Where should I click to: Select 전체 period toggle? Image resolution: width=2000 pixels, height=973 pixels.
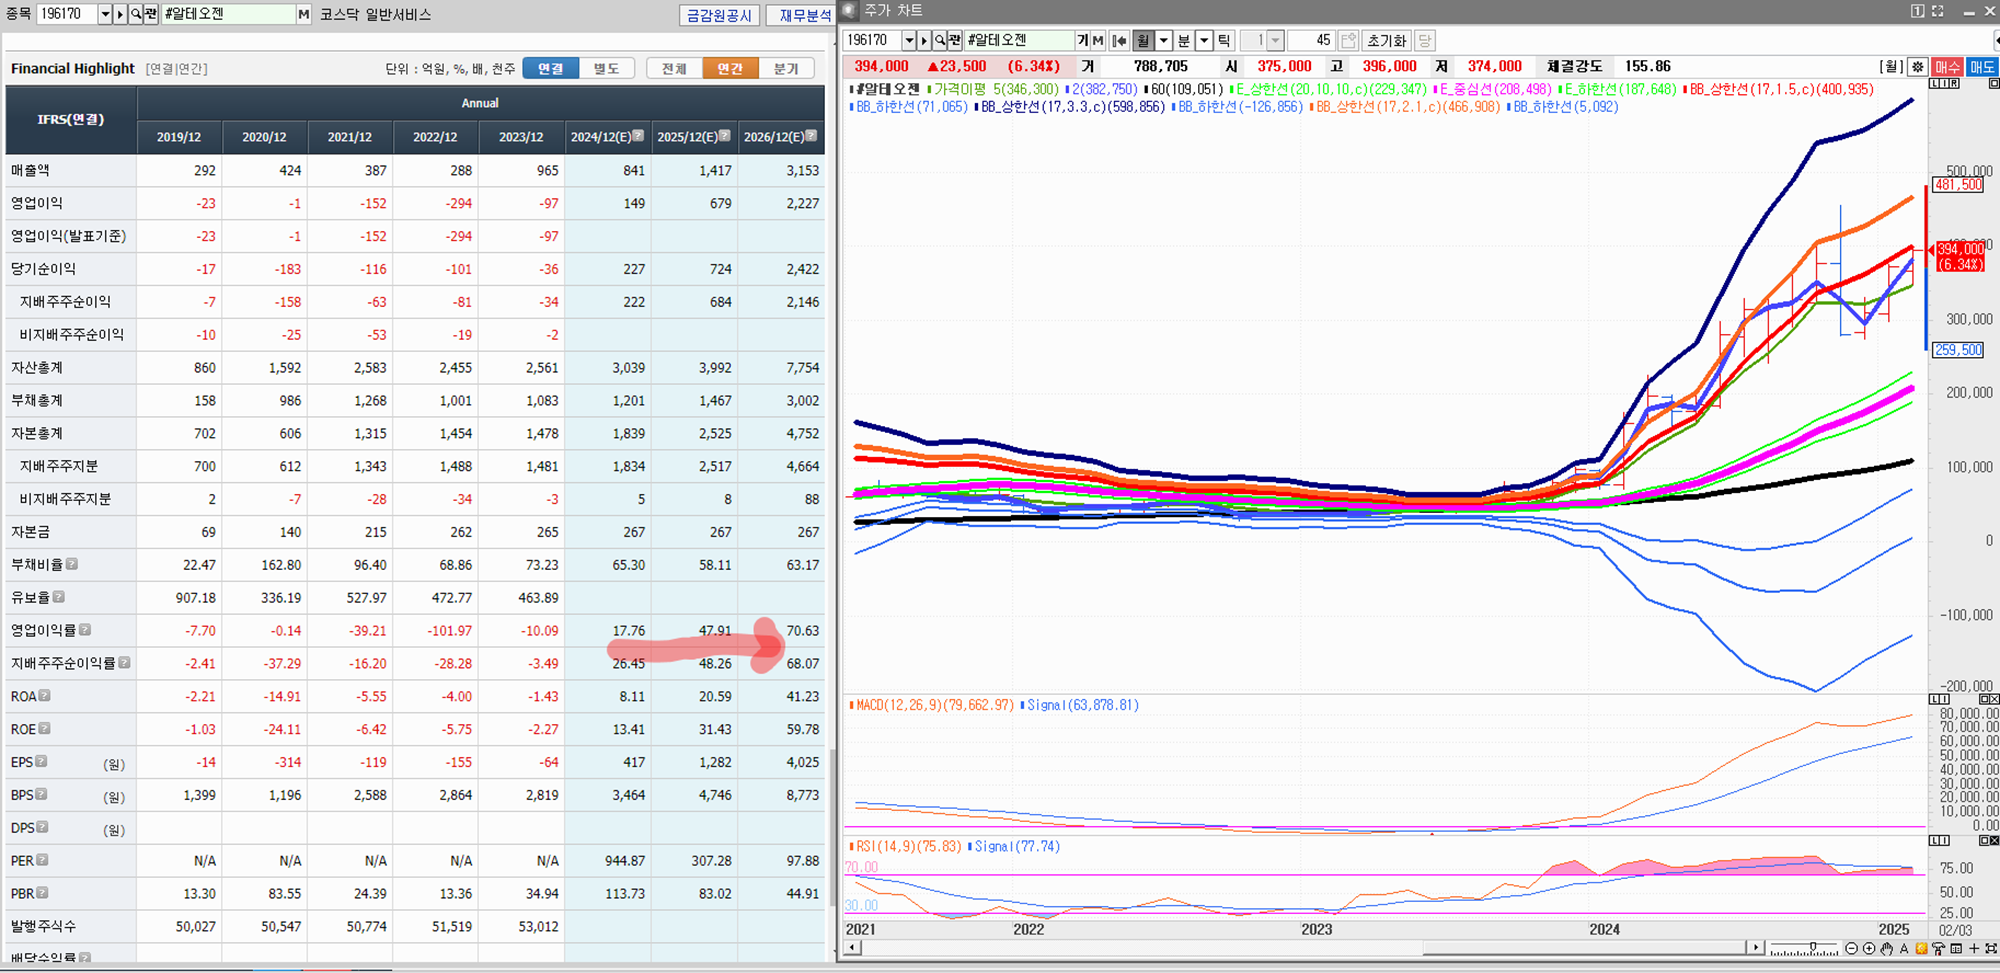pos(674,69)
